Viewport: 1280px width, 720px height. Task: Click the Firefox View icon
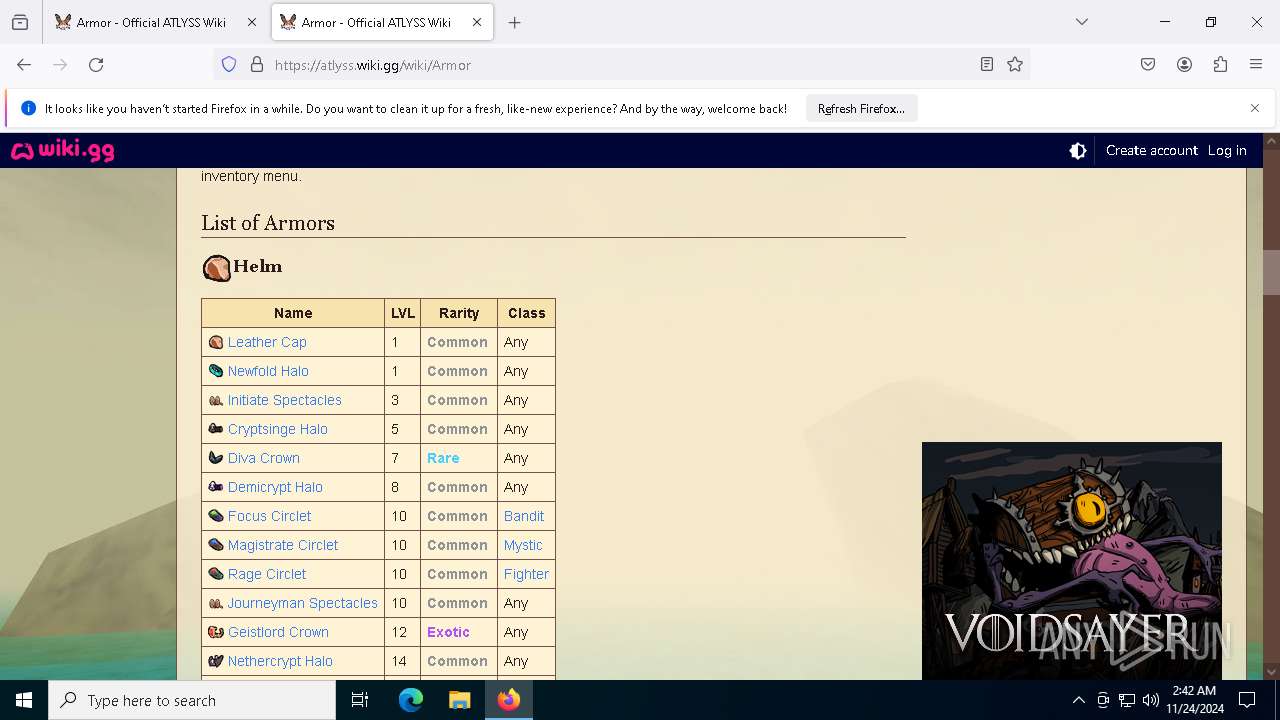20,22
